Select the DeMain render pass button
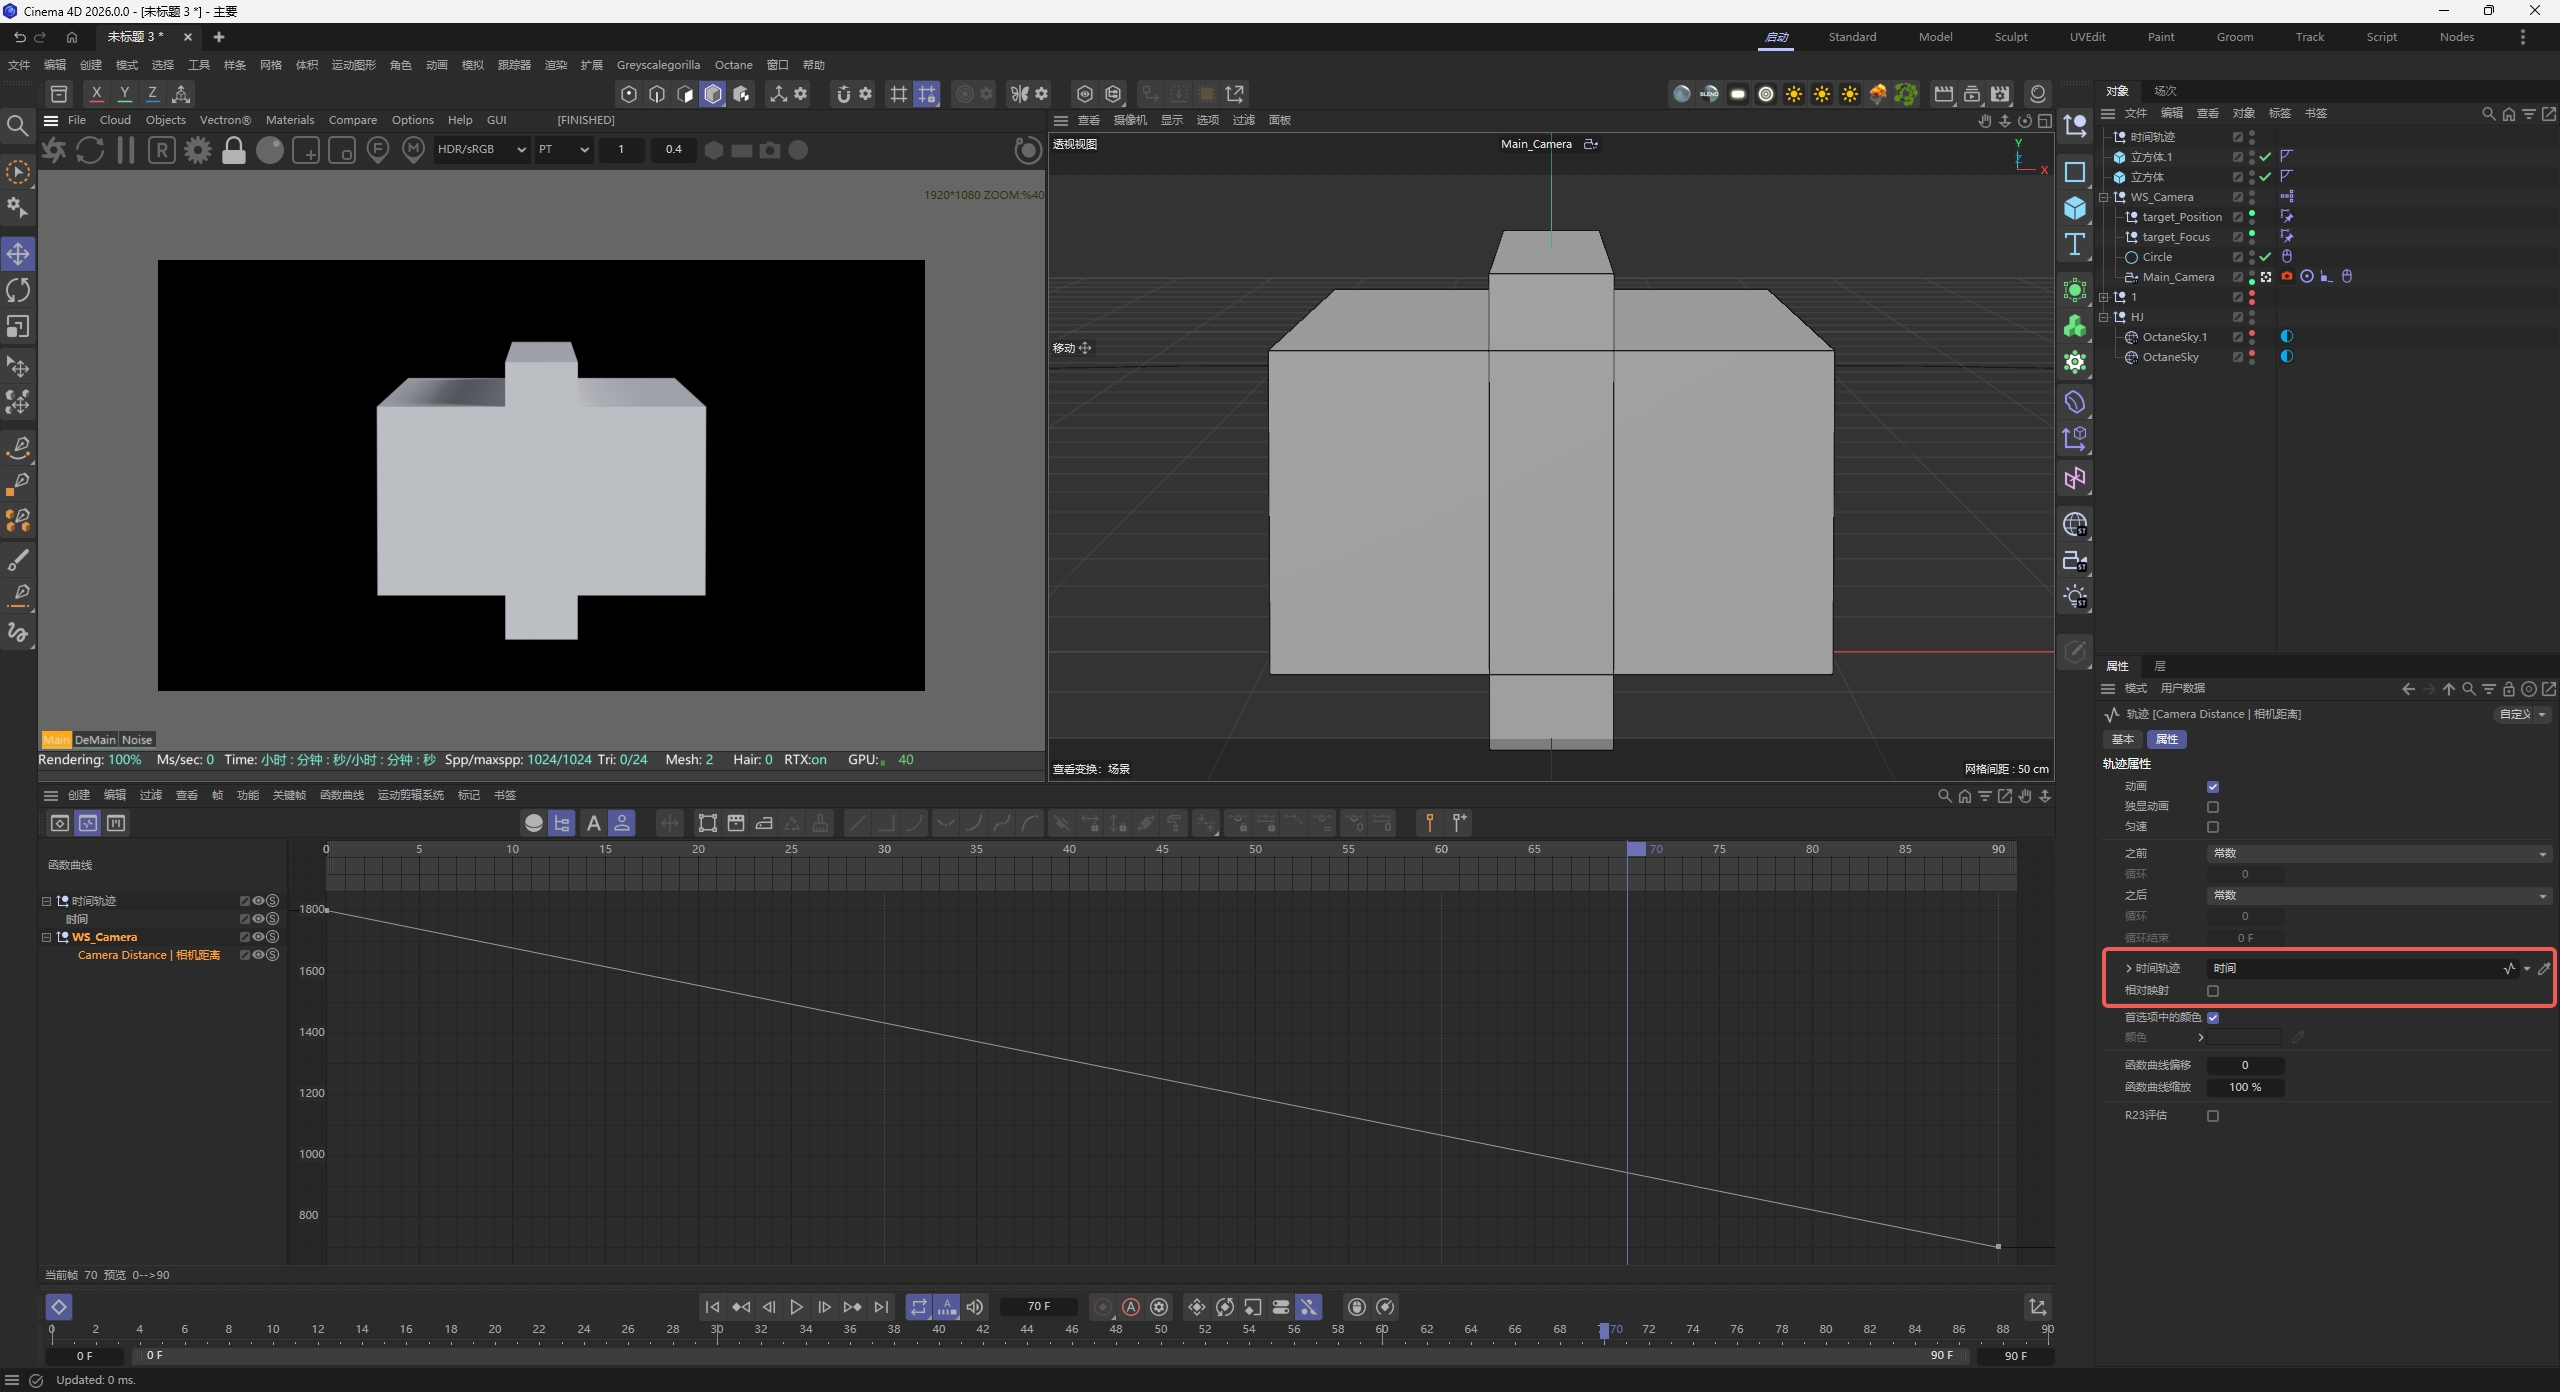2560x1392 pixels. coord(95,740)
